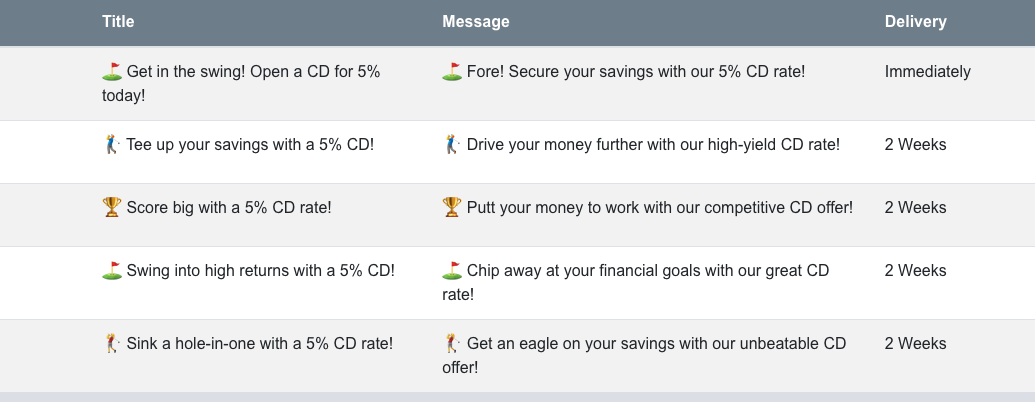Click the golfer emoji before 'Drive your money further'
Image resolution: width=1035 pixels, height=402 pixels.
(452, 145)
